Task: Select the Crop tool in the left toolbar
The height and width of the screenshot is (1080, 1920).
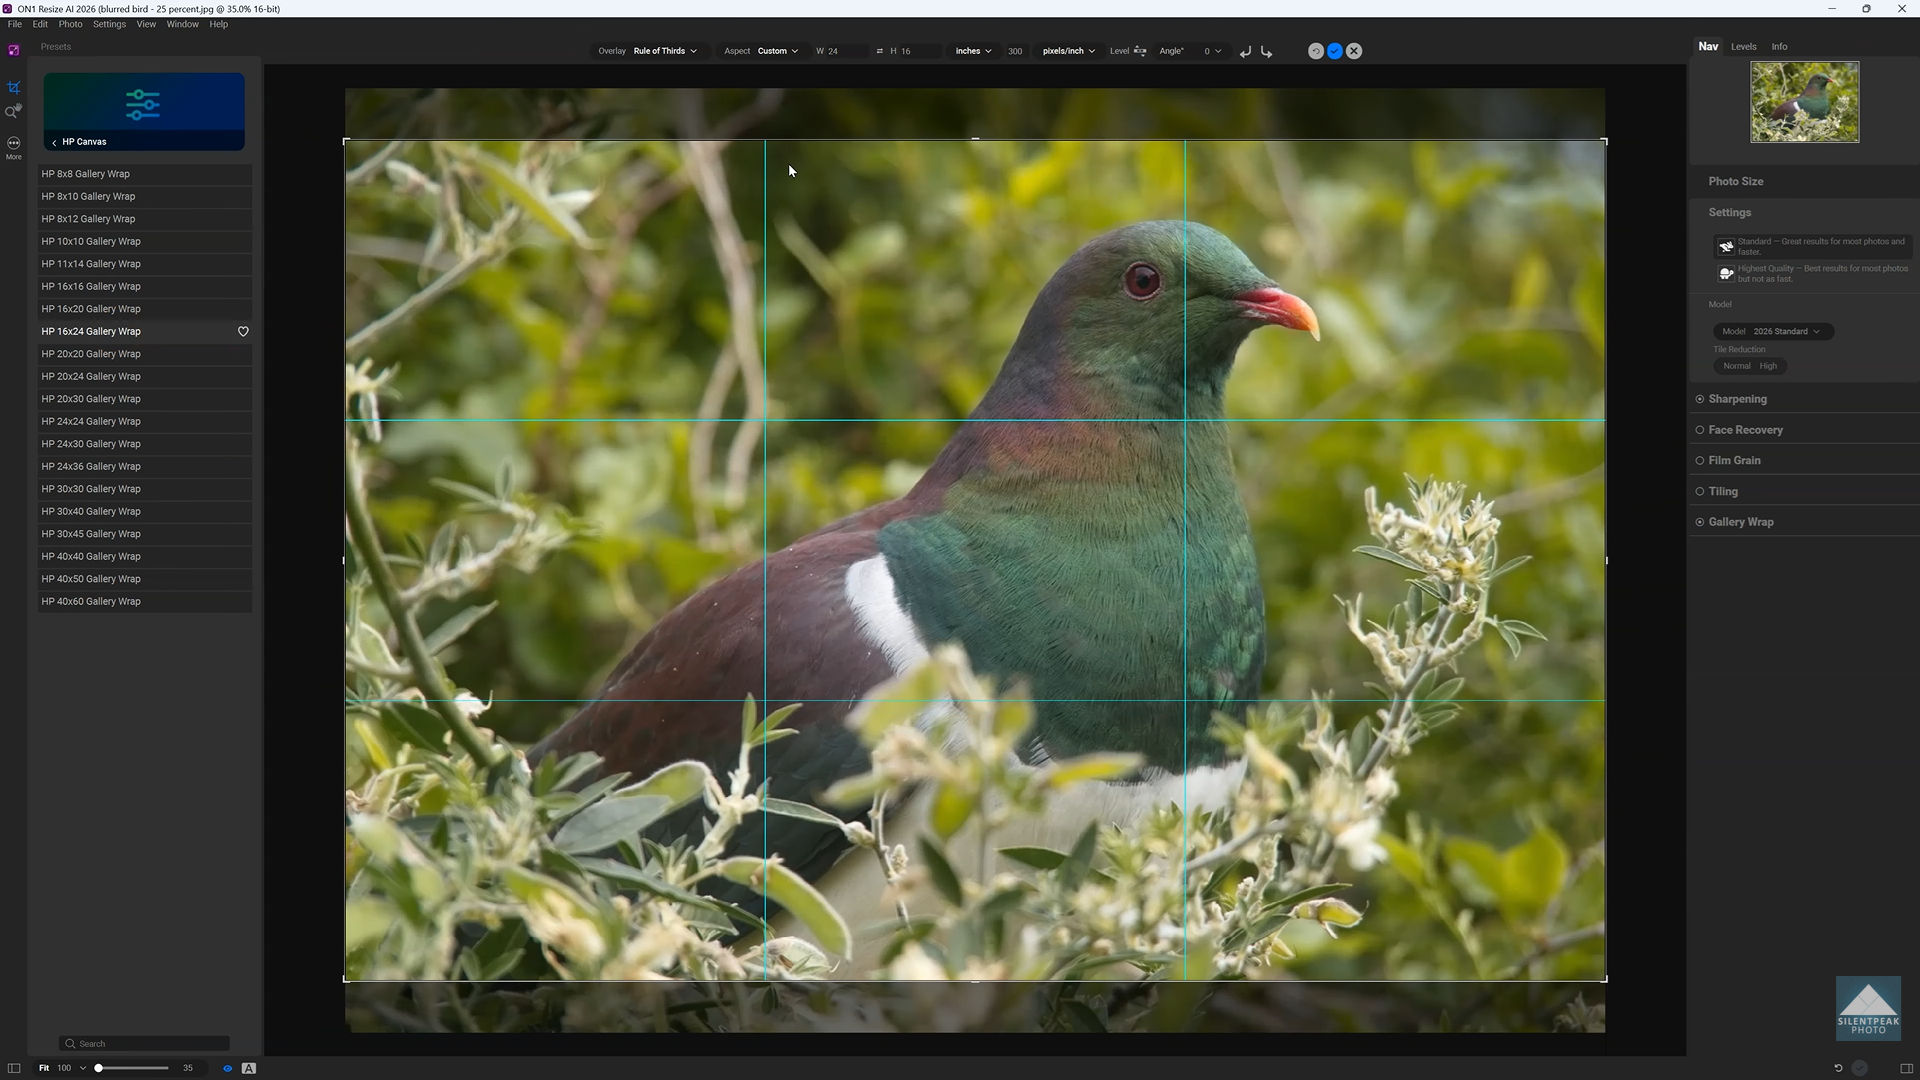Action: pyautogui.click(x=13, y=87)
